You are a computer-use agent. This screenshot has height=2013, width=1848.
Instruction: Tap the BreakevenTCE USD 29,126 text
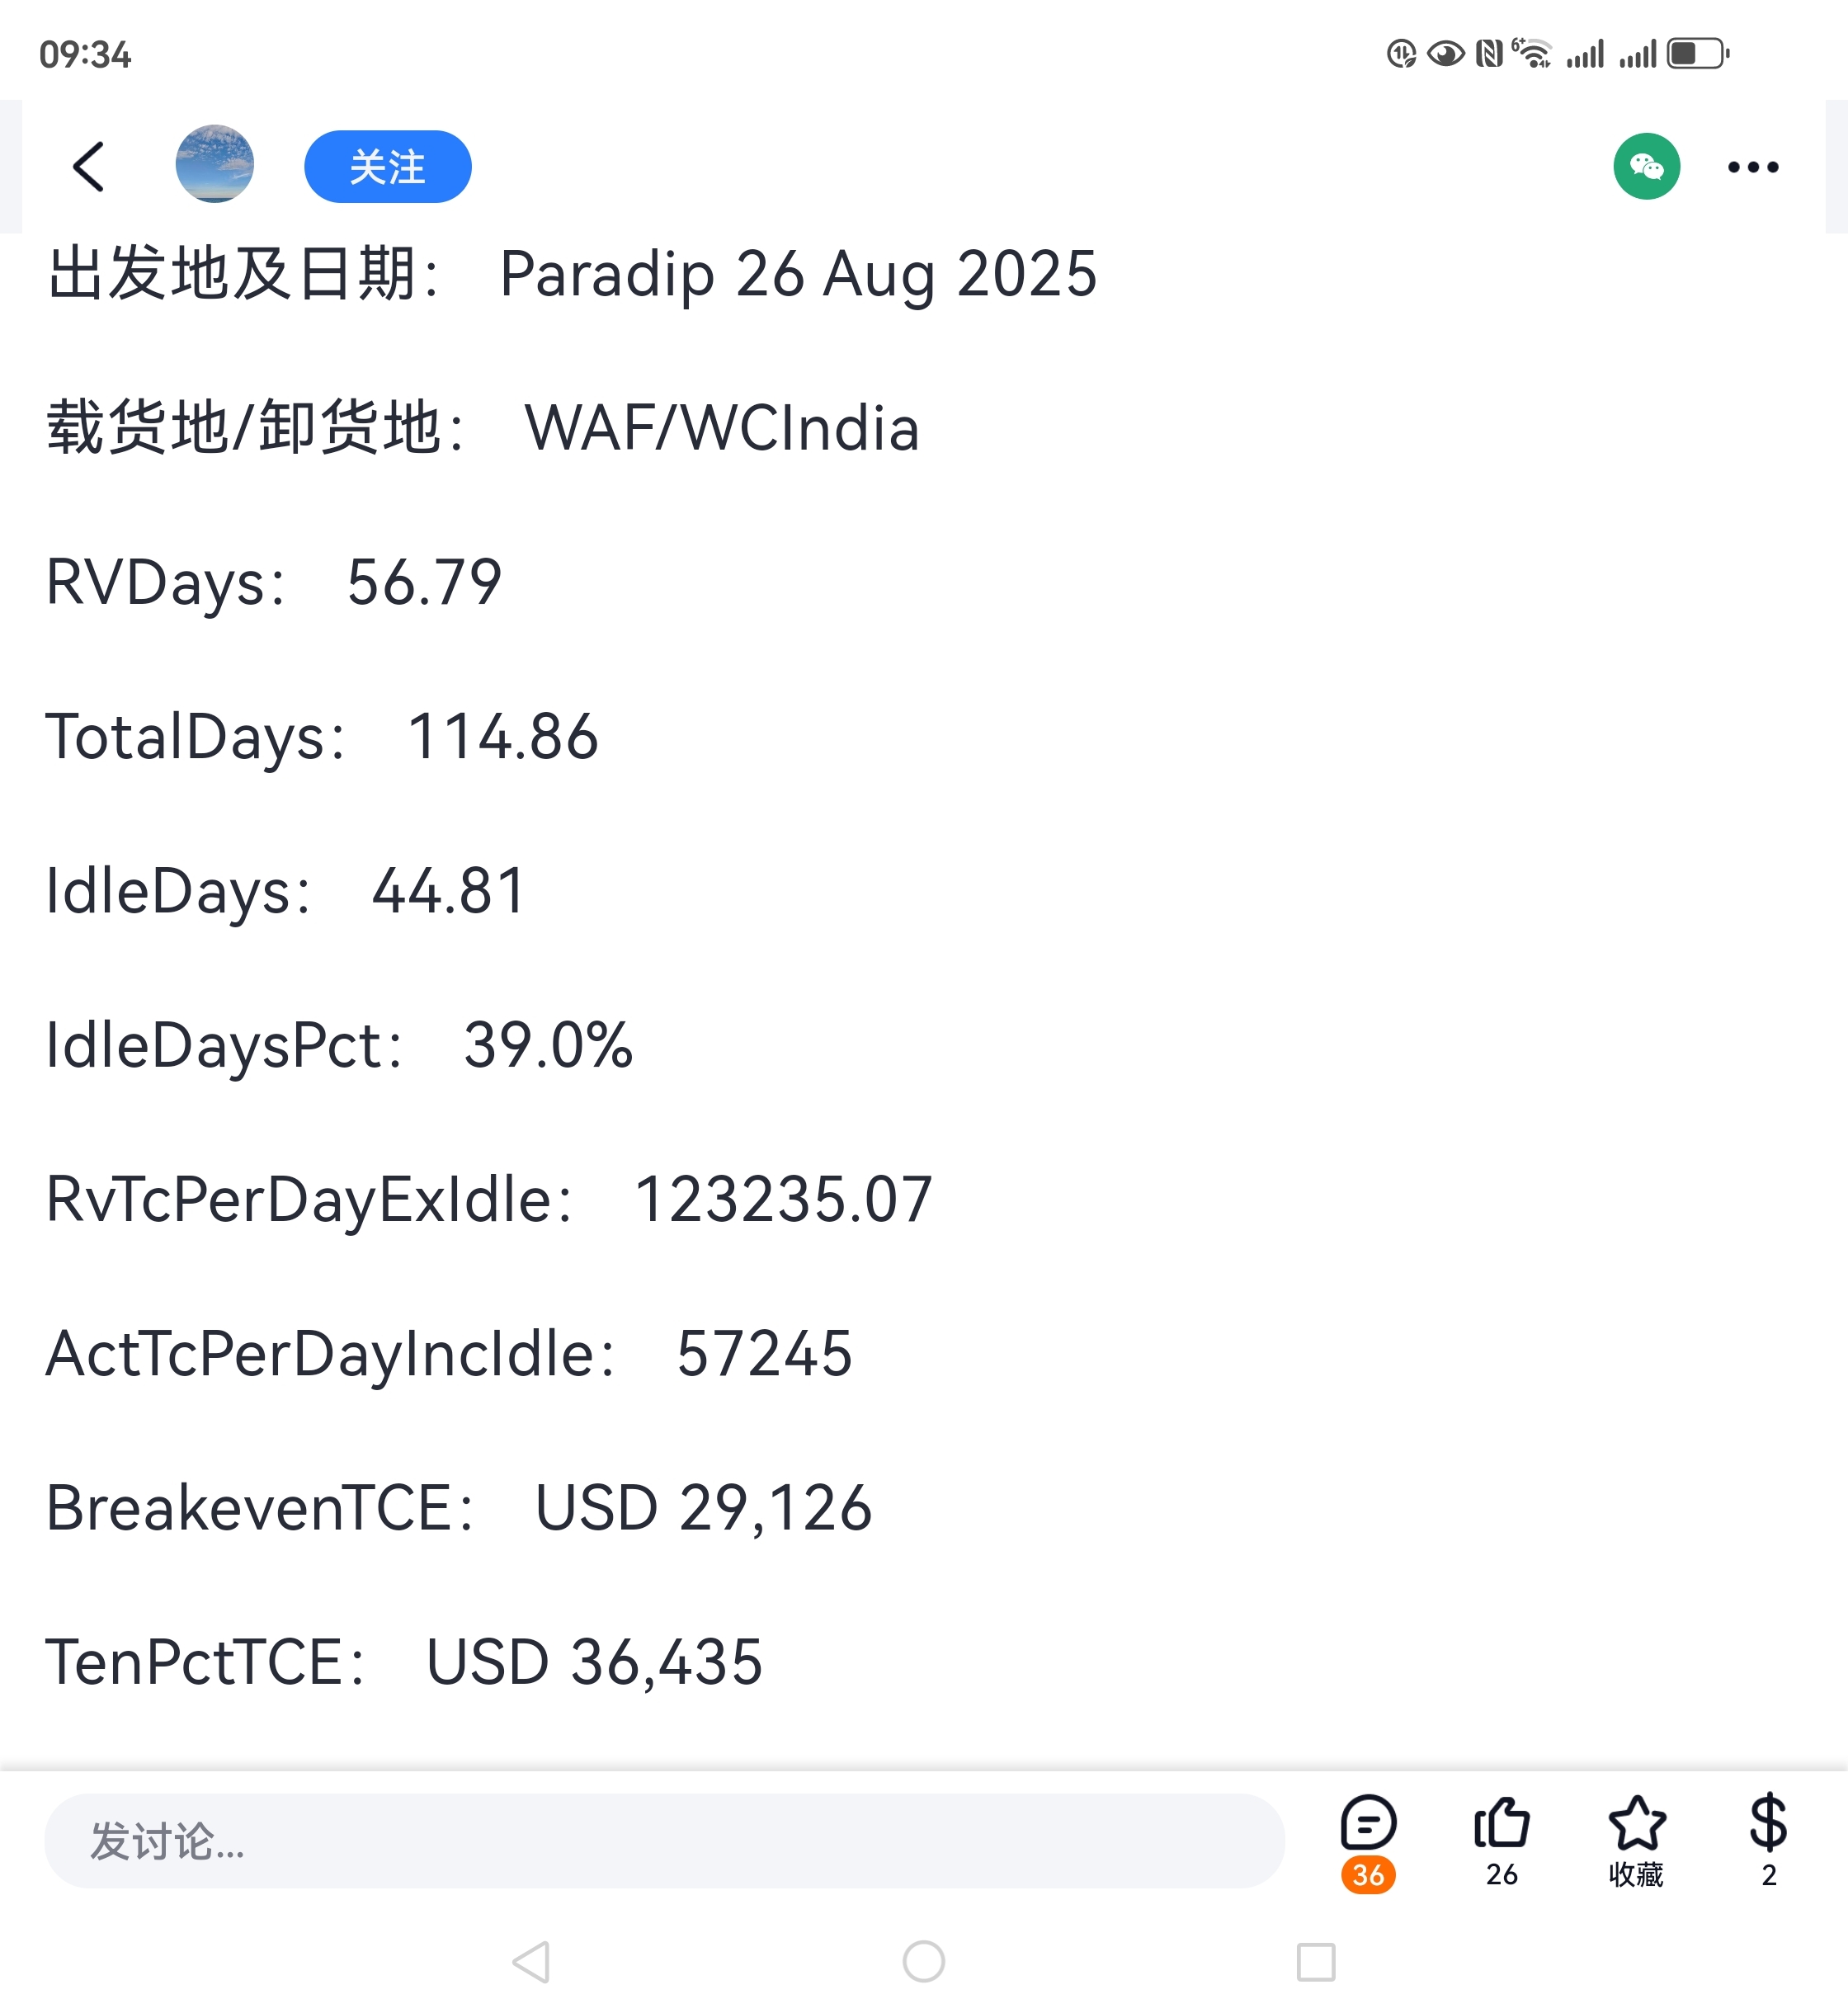pyautogui.click(x=459, y=1508)
